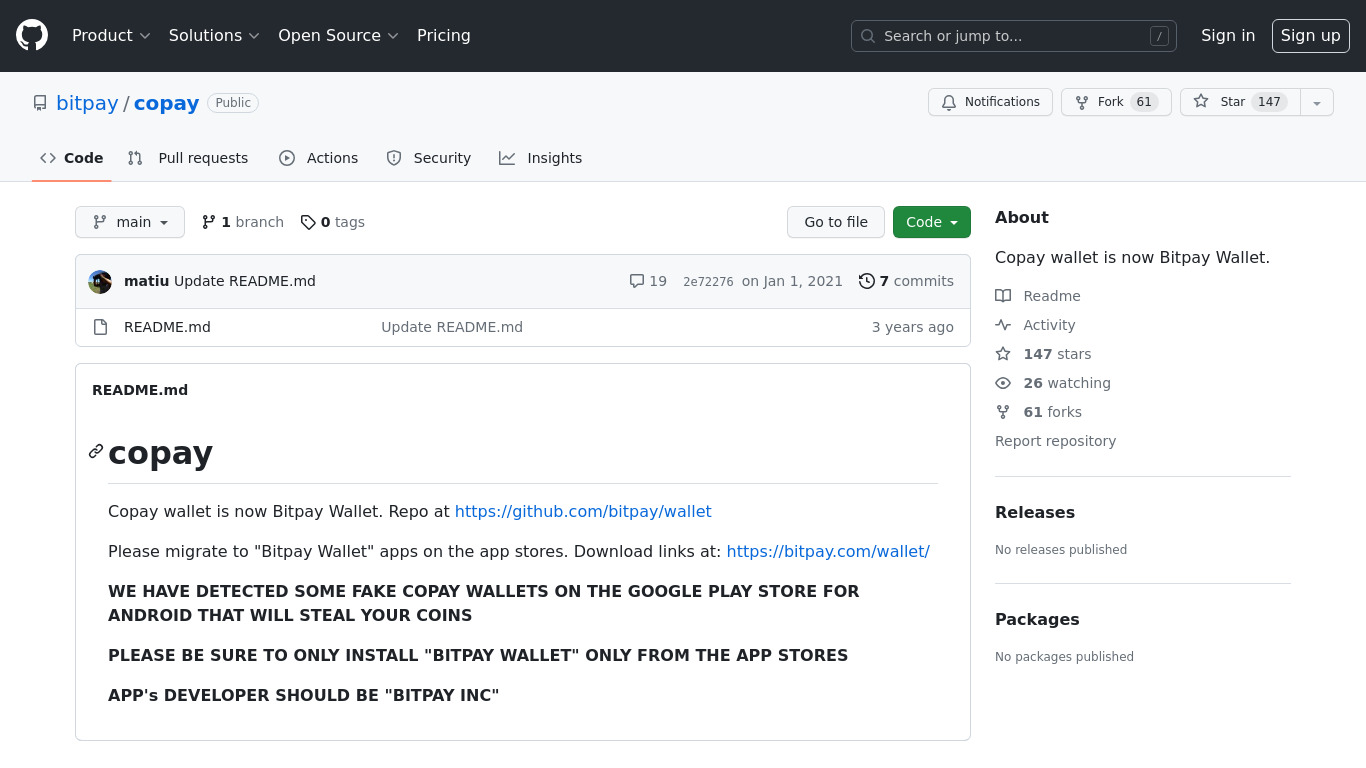Click the anchor link icon beside copay heading
The width and height of the screenshot is (1366, 768).
point(96,451)
